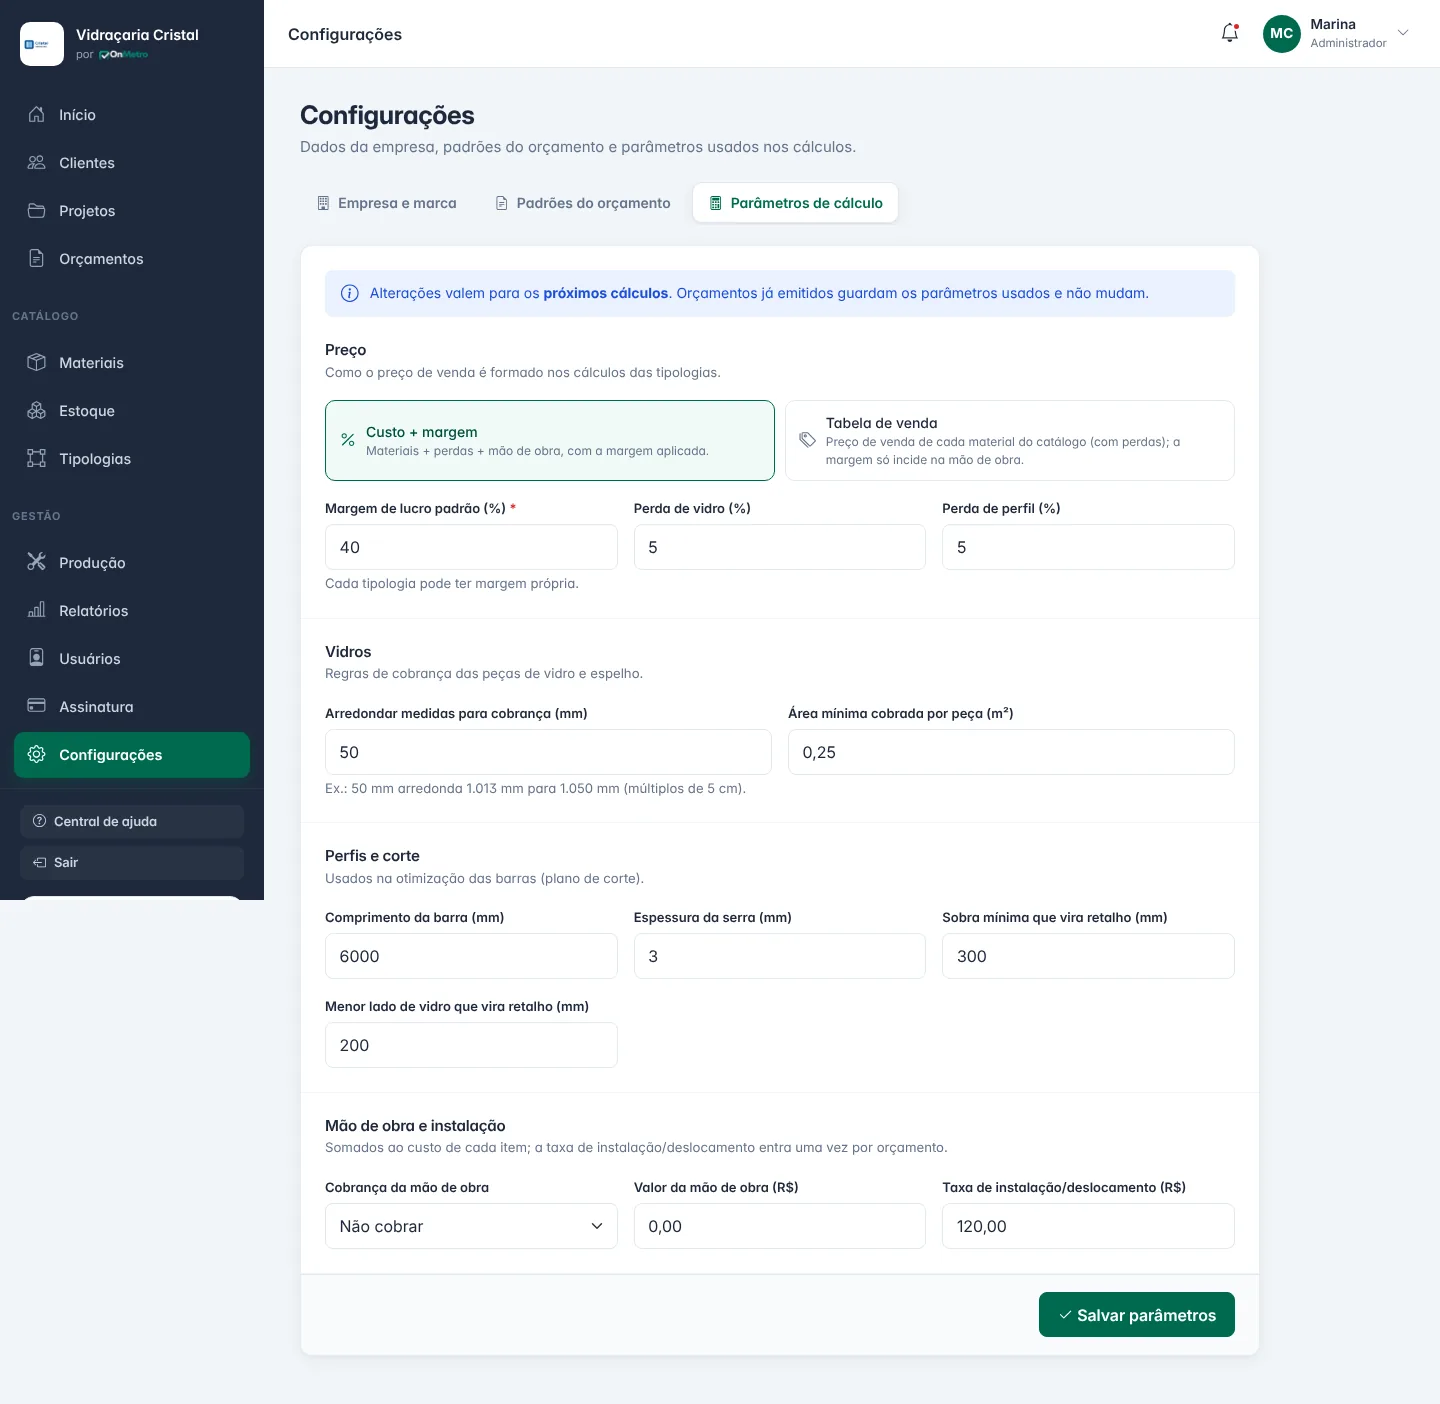Click the Margem de lucro padrão field
1440x1404 pixels.
click(x=471, y=547)
